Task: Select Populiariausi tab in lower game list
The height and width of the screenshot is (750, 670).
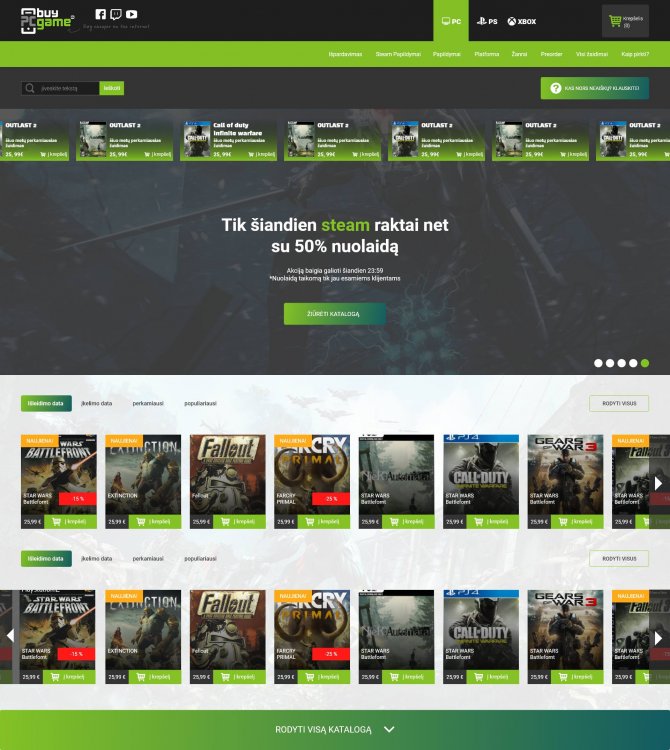Action: tap(200, 558)
